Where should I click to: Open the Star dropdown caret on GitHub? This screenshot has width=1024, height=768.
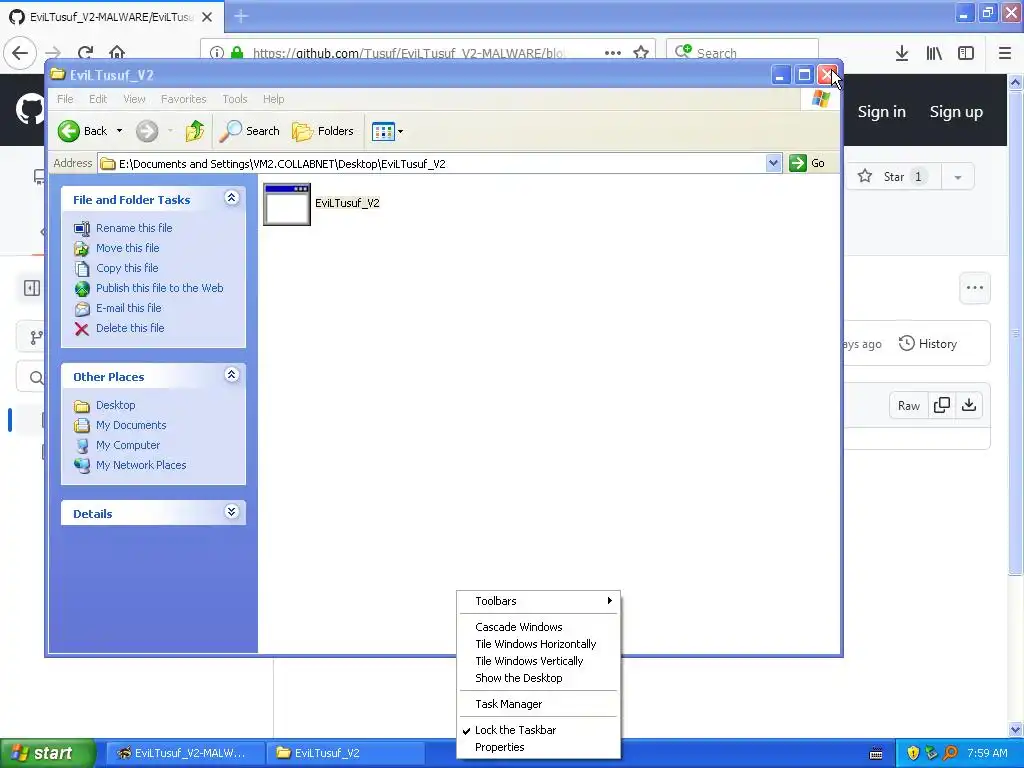coord(957,176)
